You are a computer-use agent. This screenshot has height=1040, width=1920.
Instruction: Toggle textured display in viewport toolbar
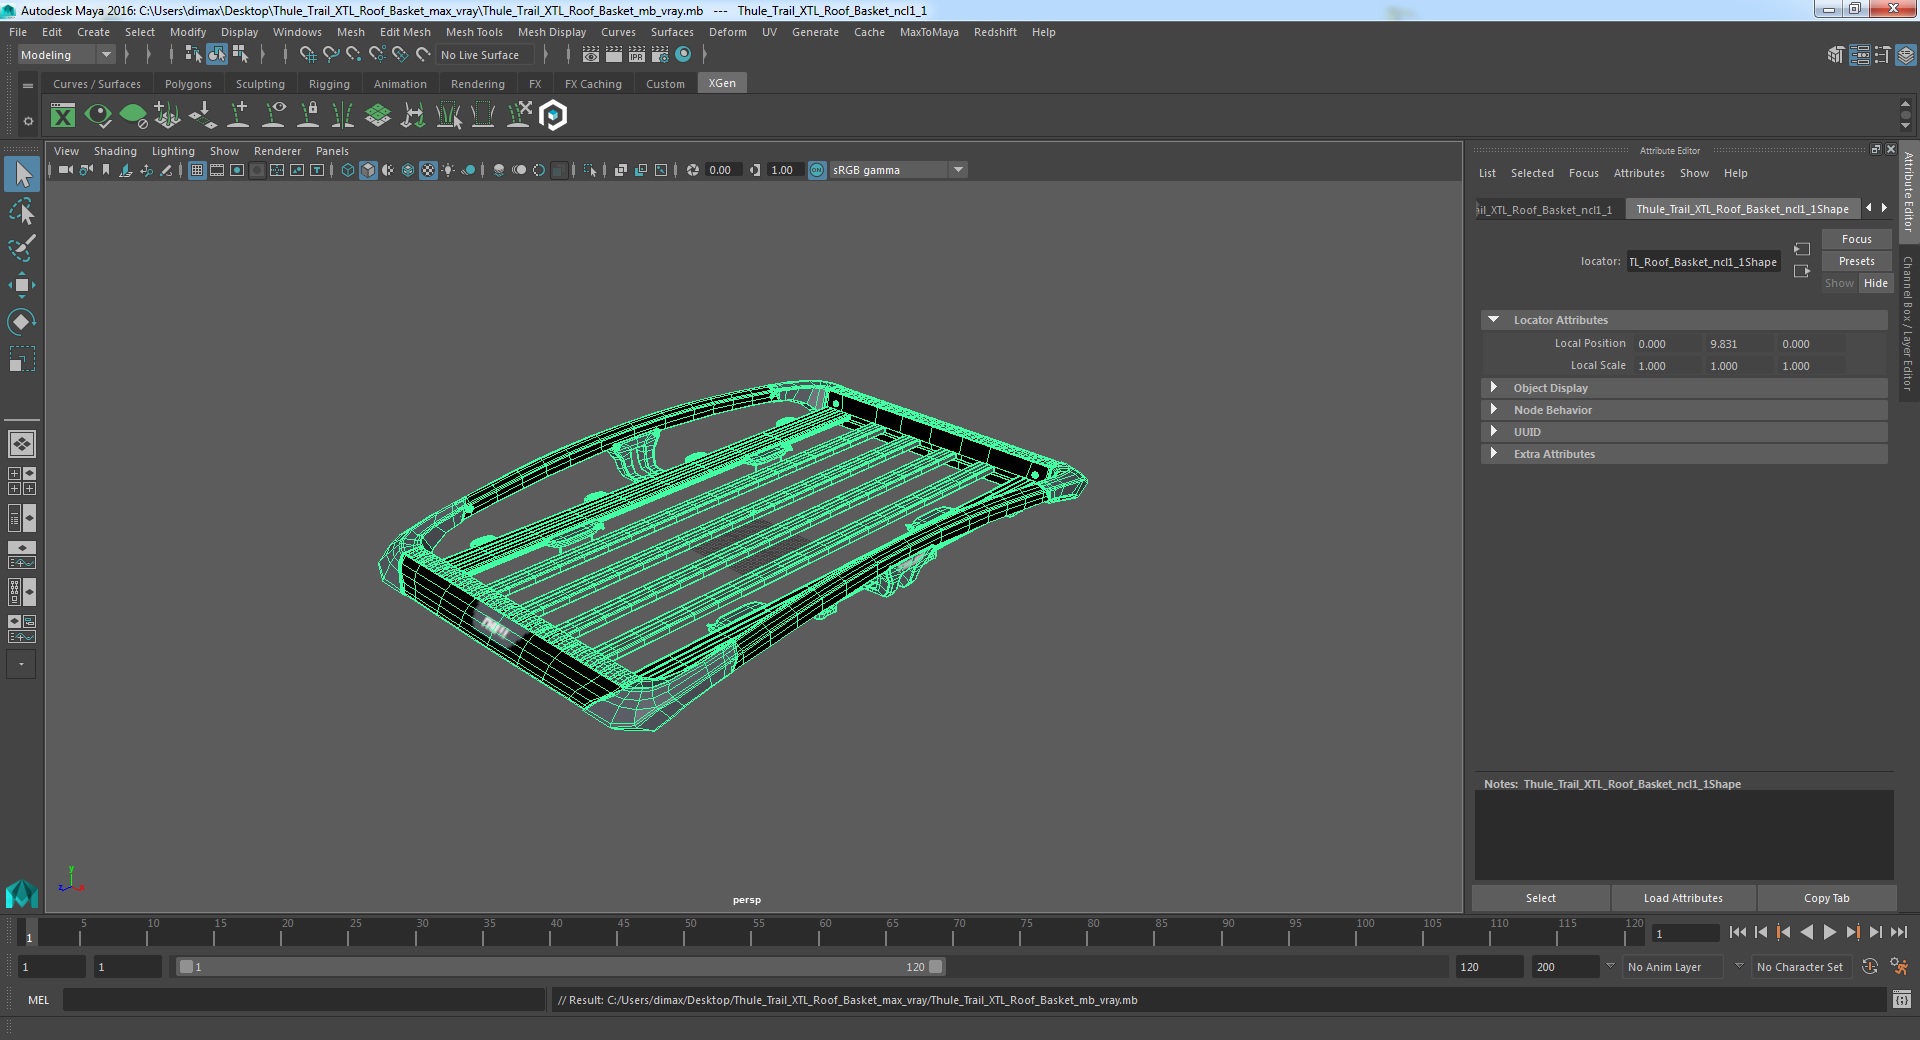428,170
